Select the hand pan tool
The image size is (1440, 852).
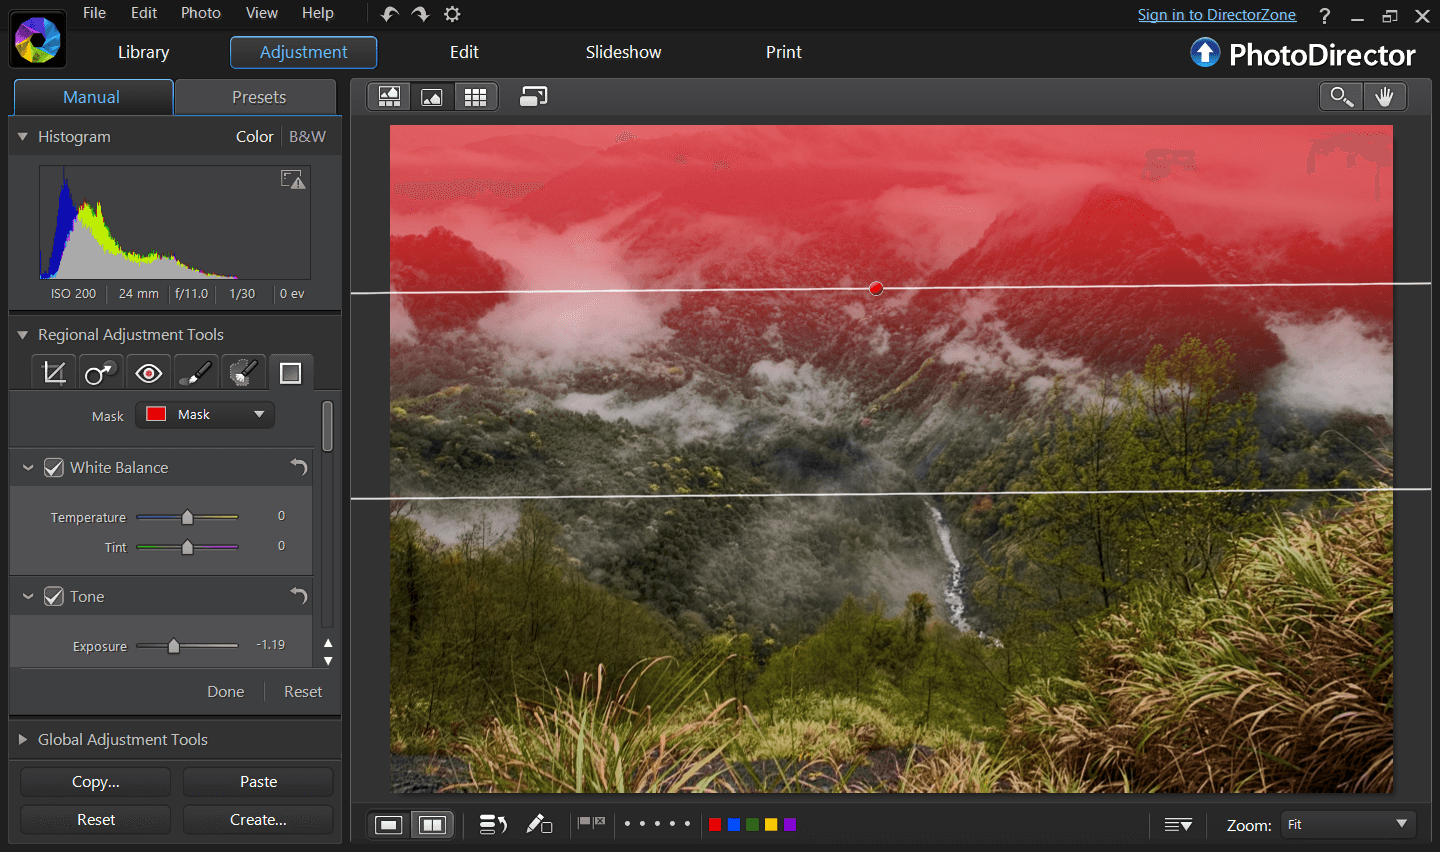tap(1384, 96)
